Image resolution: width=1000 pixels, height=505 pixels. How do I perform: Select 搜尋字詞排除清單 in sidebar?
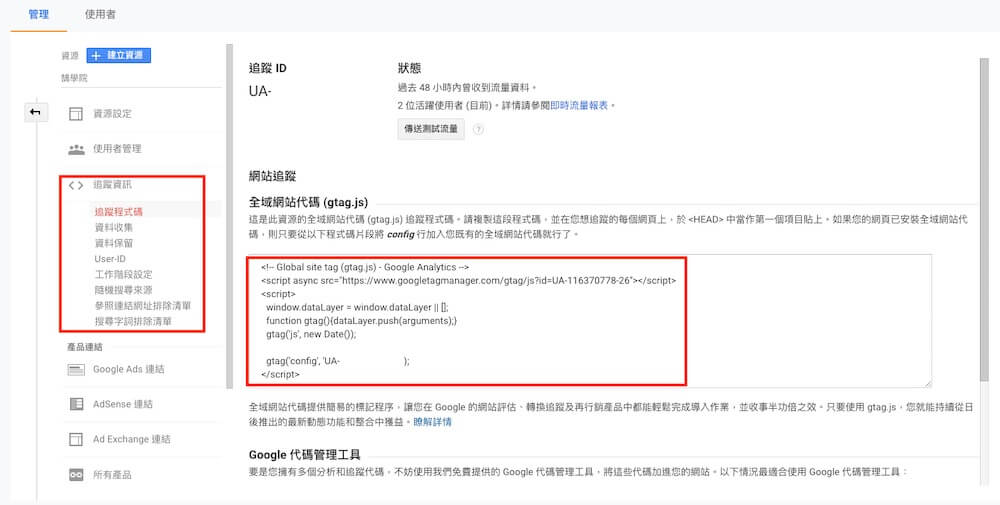pos(133,321)
